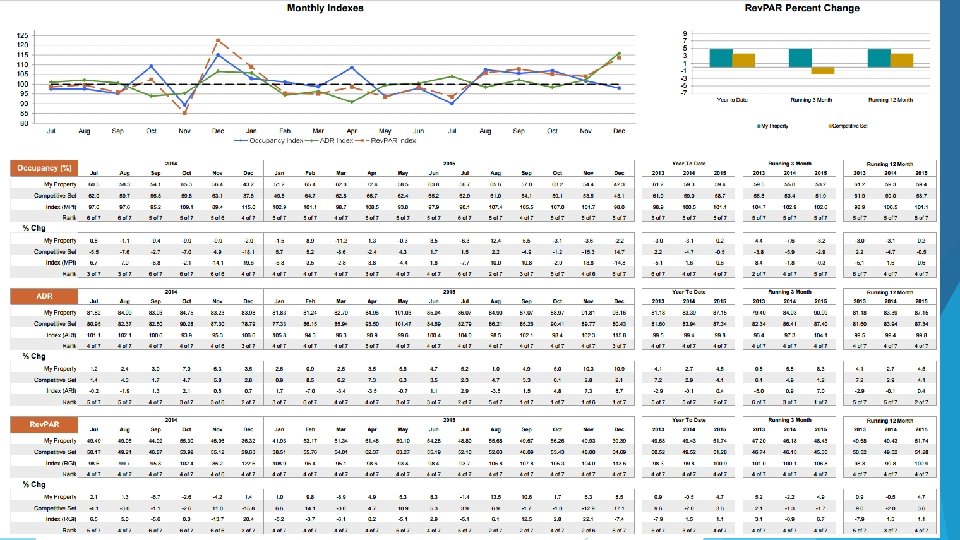
Task: Click the "Apr" label on line chart axis
Action: tap(351, 130)
